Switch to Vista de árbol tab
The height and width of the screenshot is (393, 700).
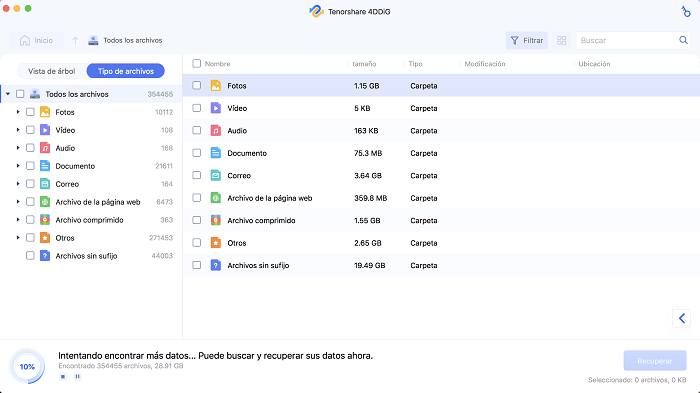coord(51,71)
